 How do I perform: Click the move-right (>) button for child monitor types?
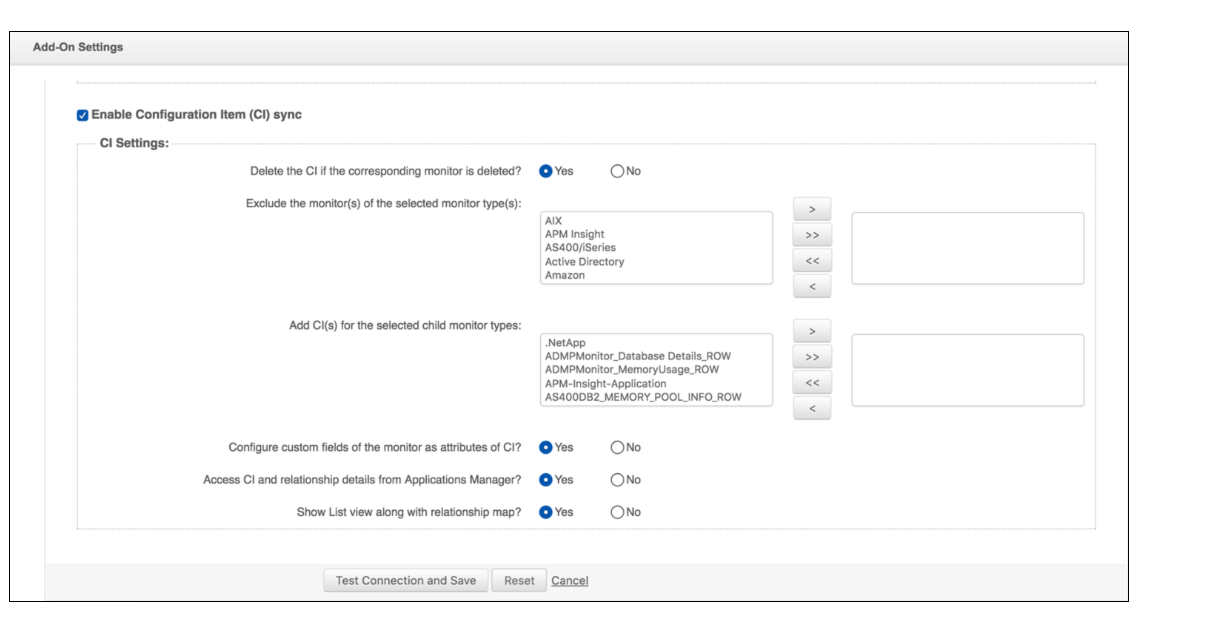coord(812,331)
